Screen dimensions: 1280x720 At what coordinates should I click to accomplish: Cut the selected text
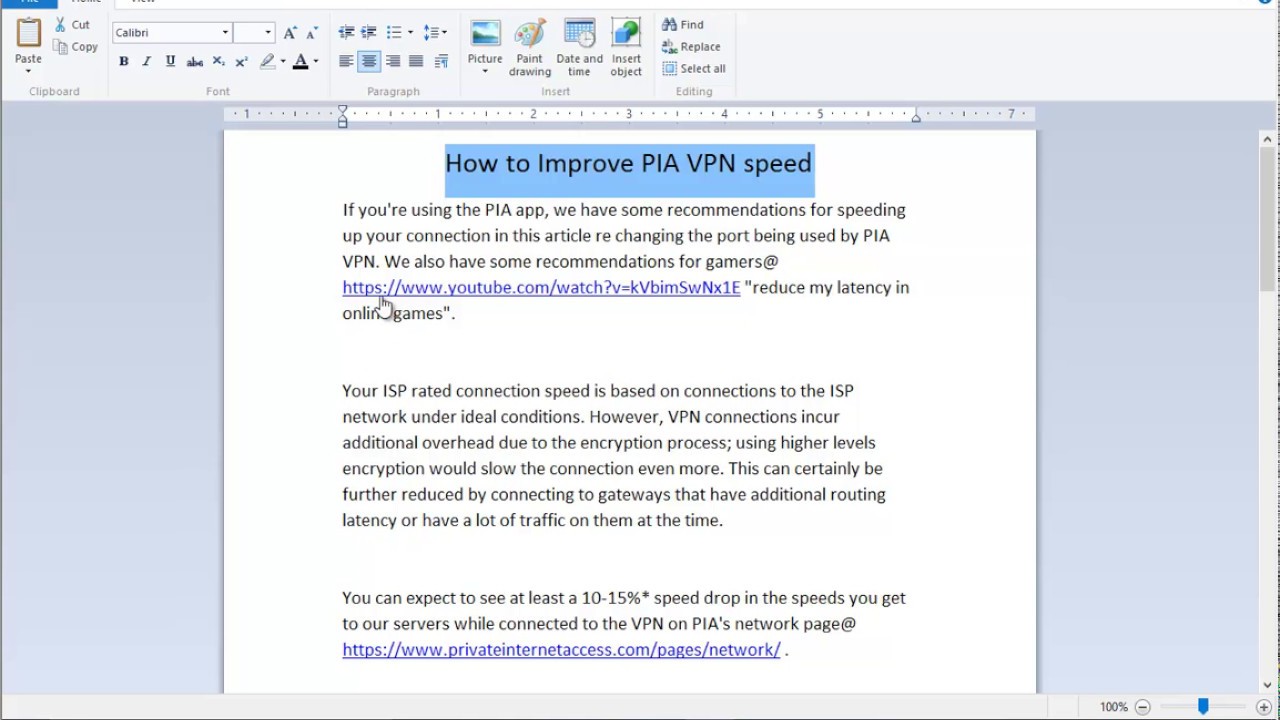pos(72,25)
